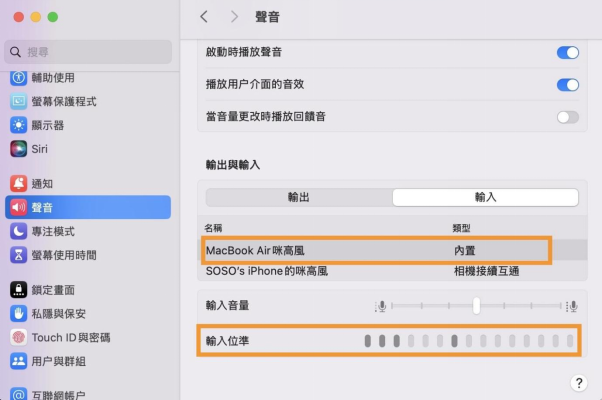Click the 類型 column header
Viewport: 602px width, 400px height.
point(461,228)
